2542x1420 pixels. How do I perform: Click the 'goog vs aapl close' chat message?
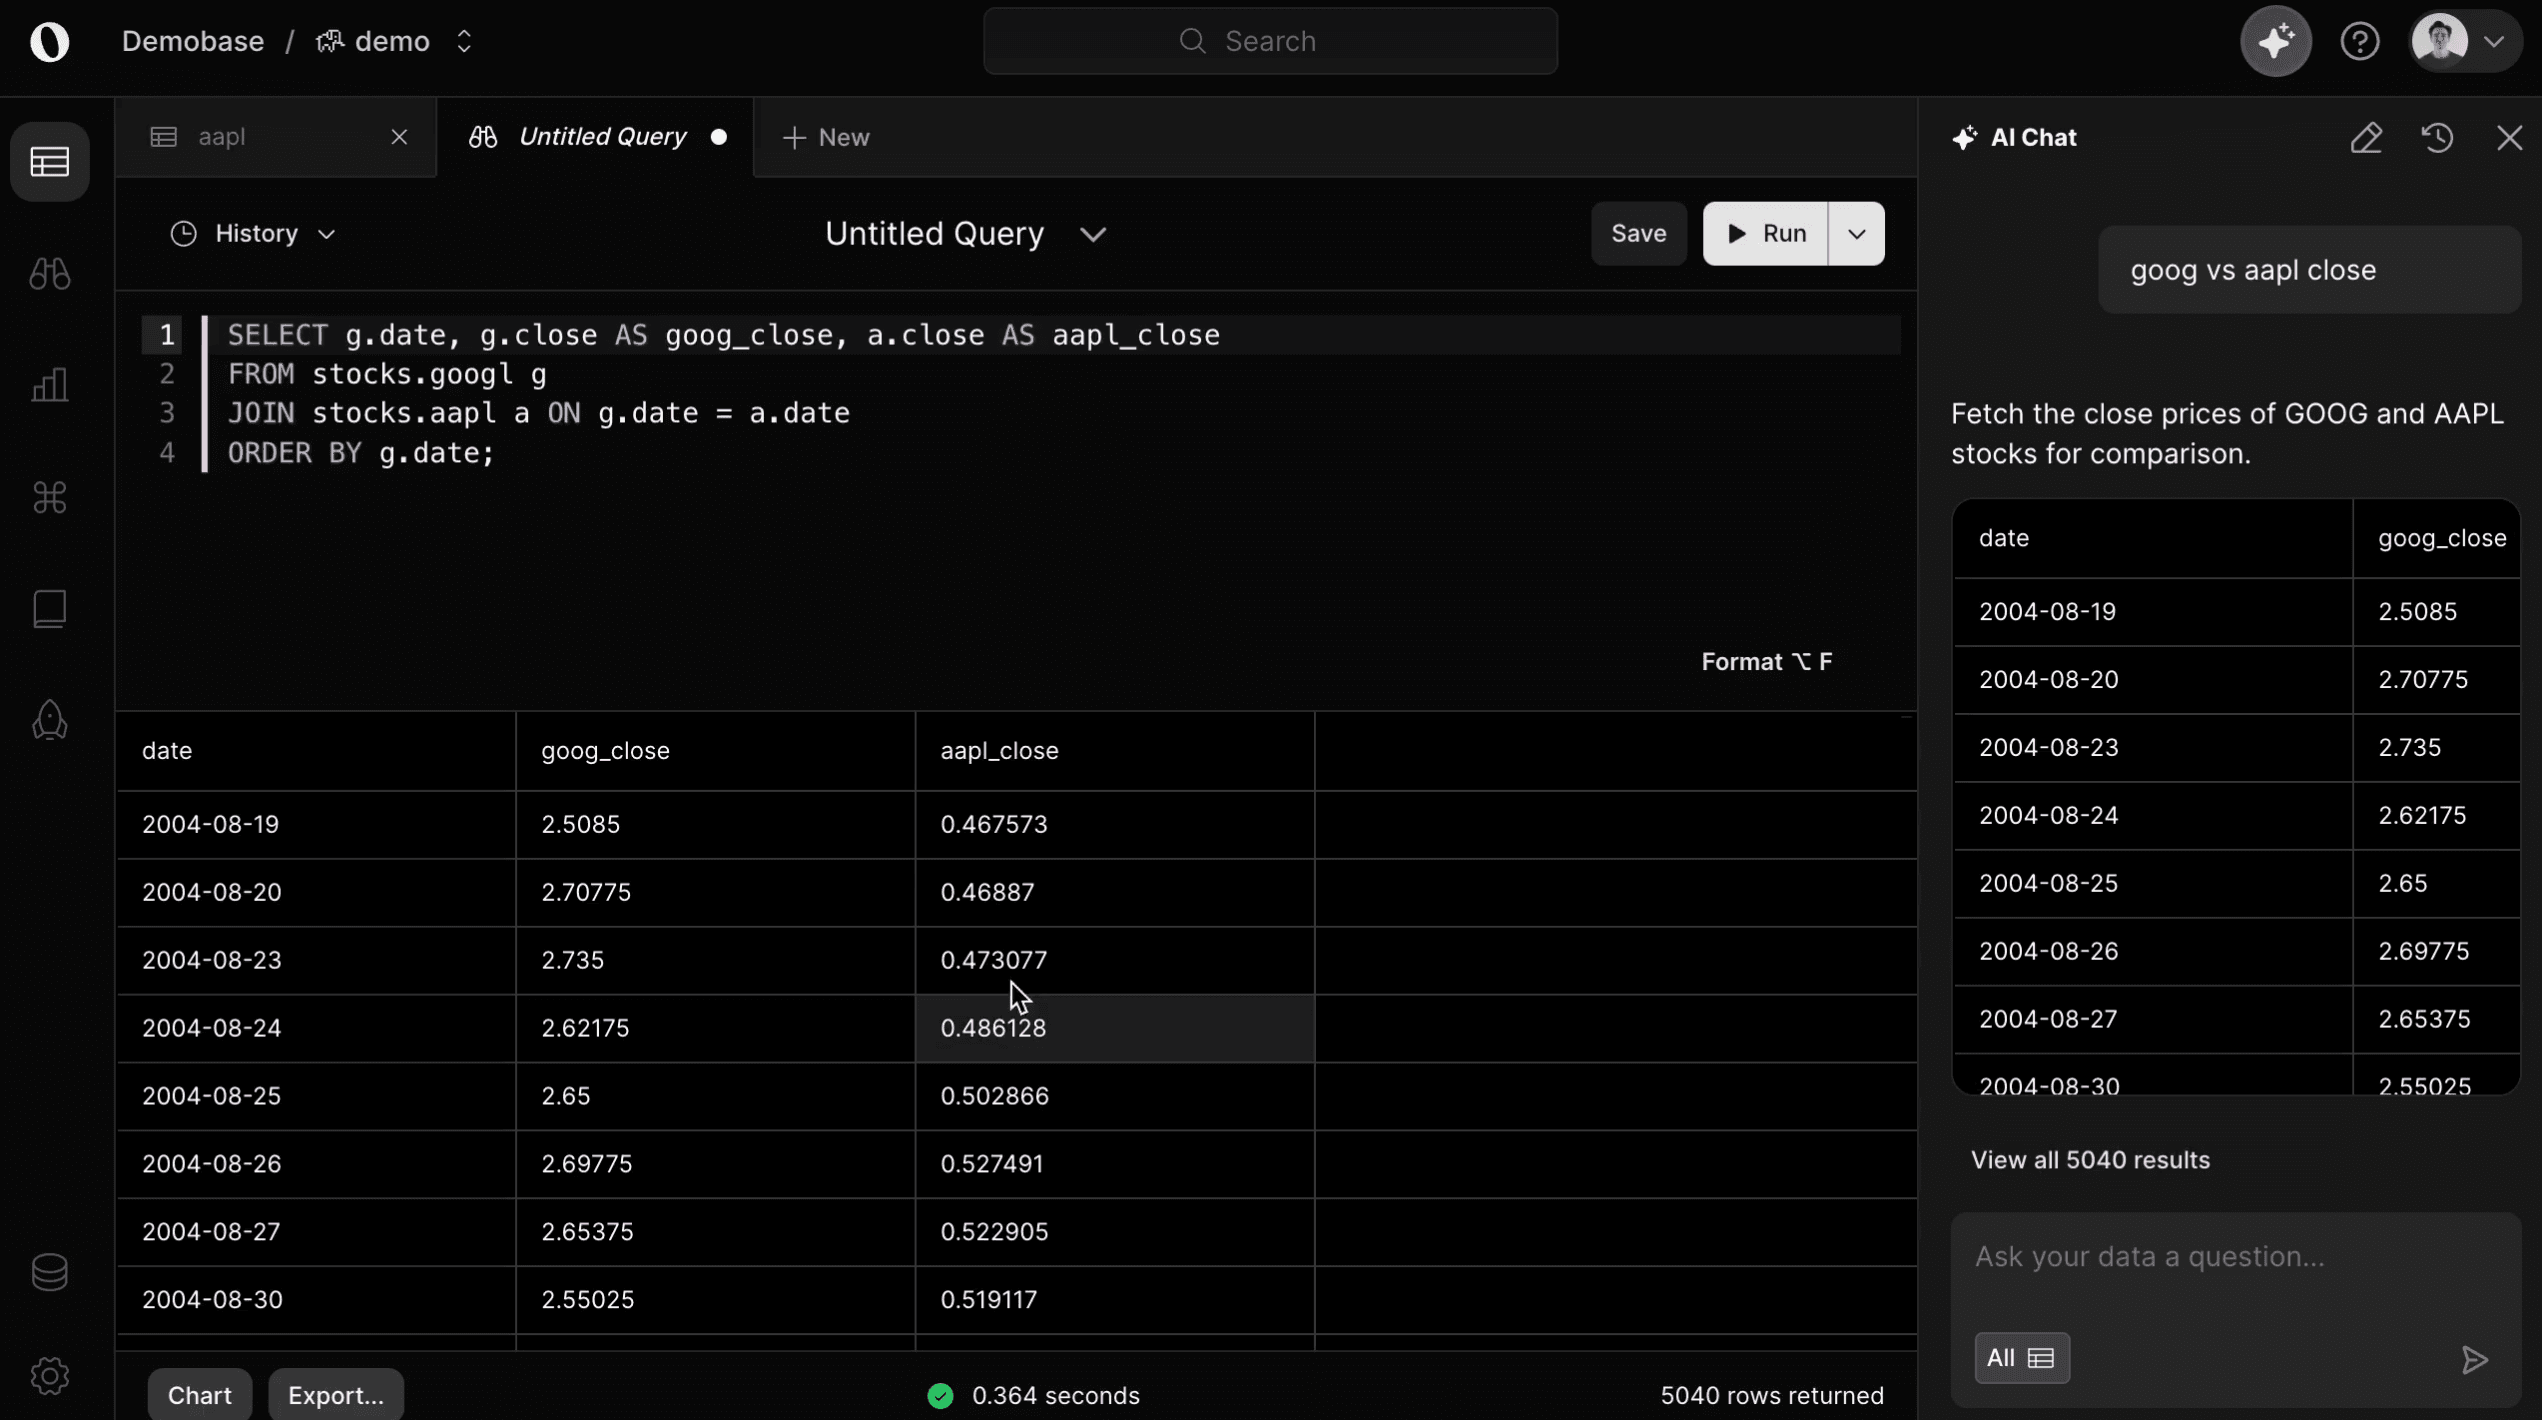tap(2309, 270)
